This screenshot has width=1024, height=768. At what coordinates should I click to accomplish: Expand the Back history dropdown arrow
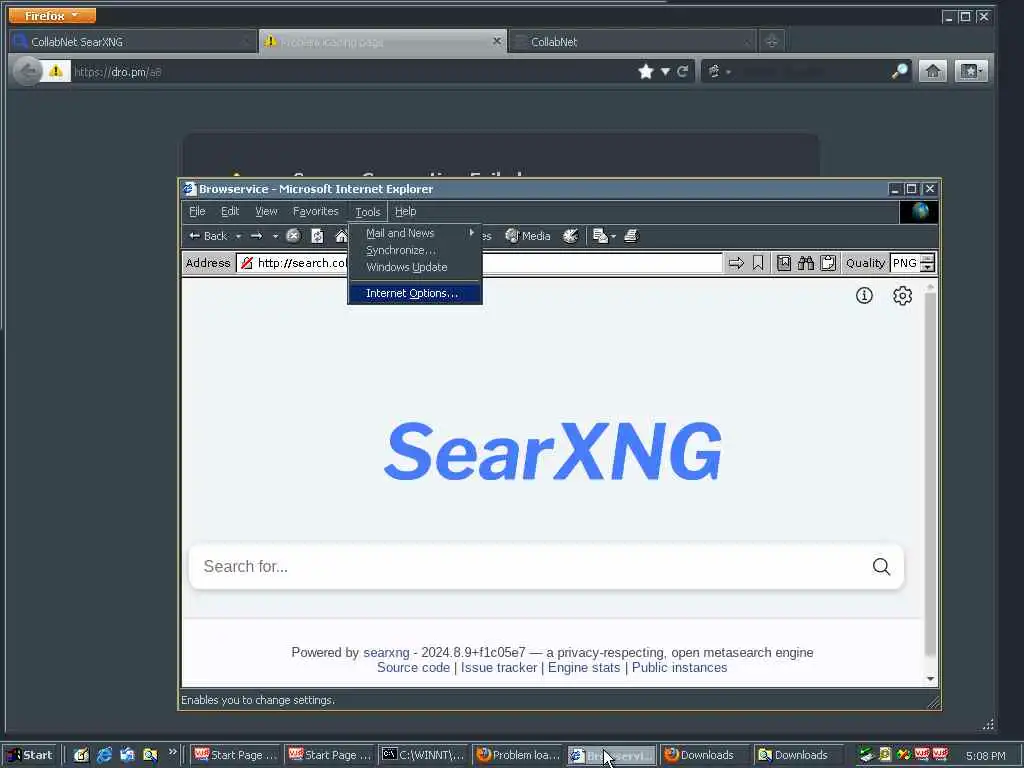click(238, 236)
